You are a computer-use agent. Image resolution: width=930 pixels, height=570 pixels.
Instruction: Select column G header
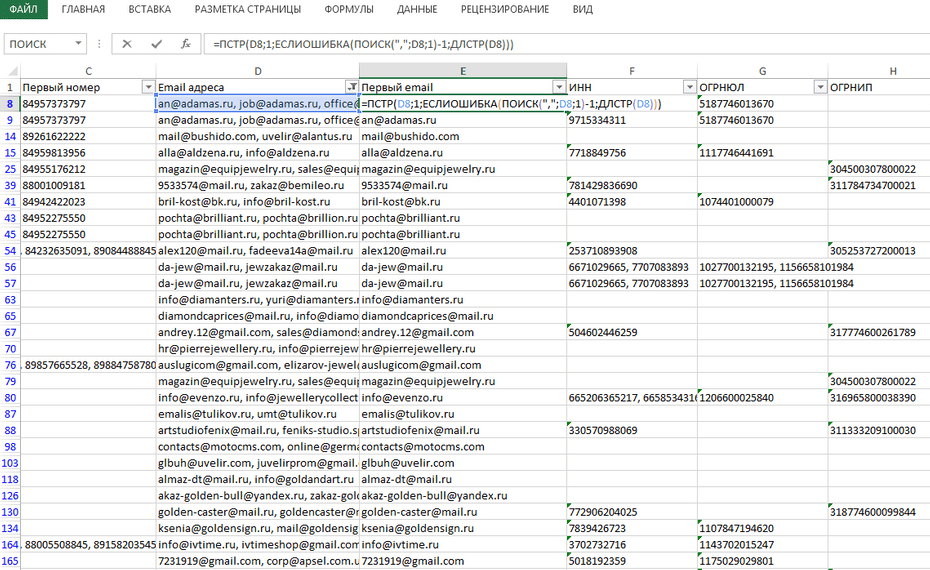point(762,71)
